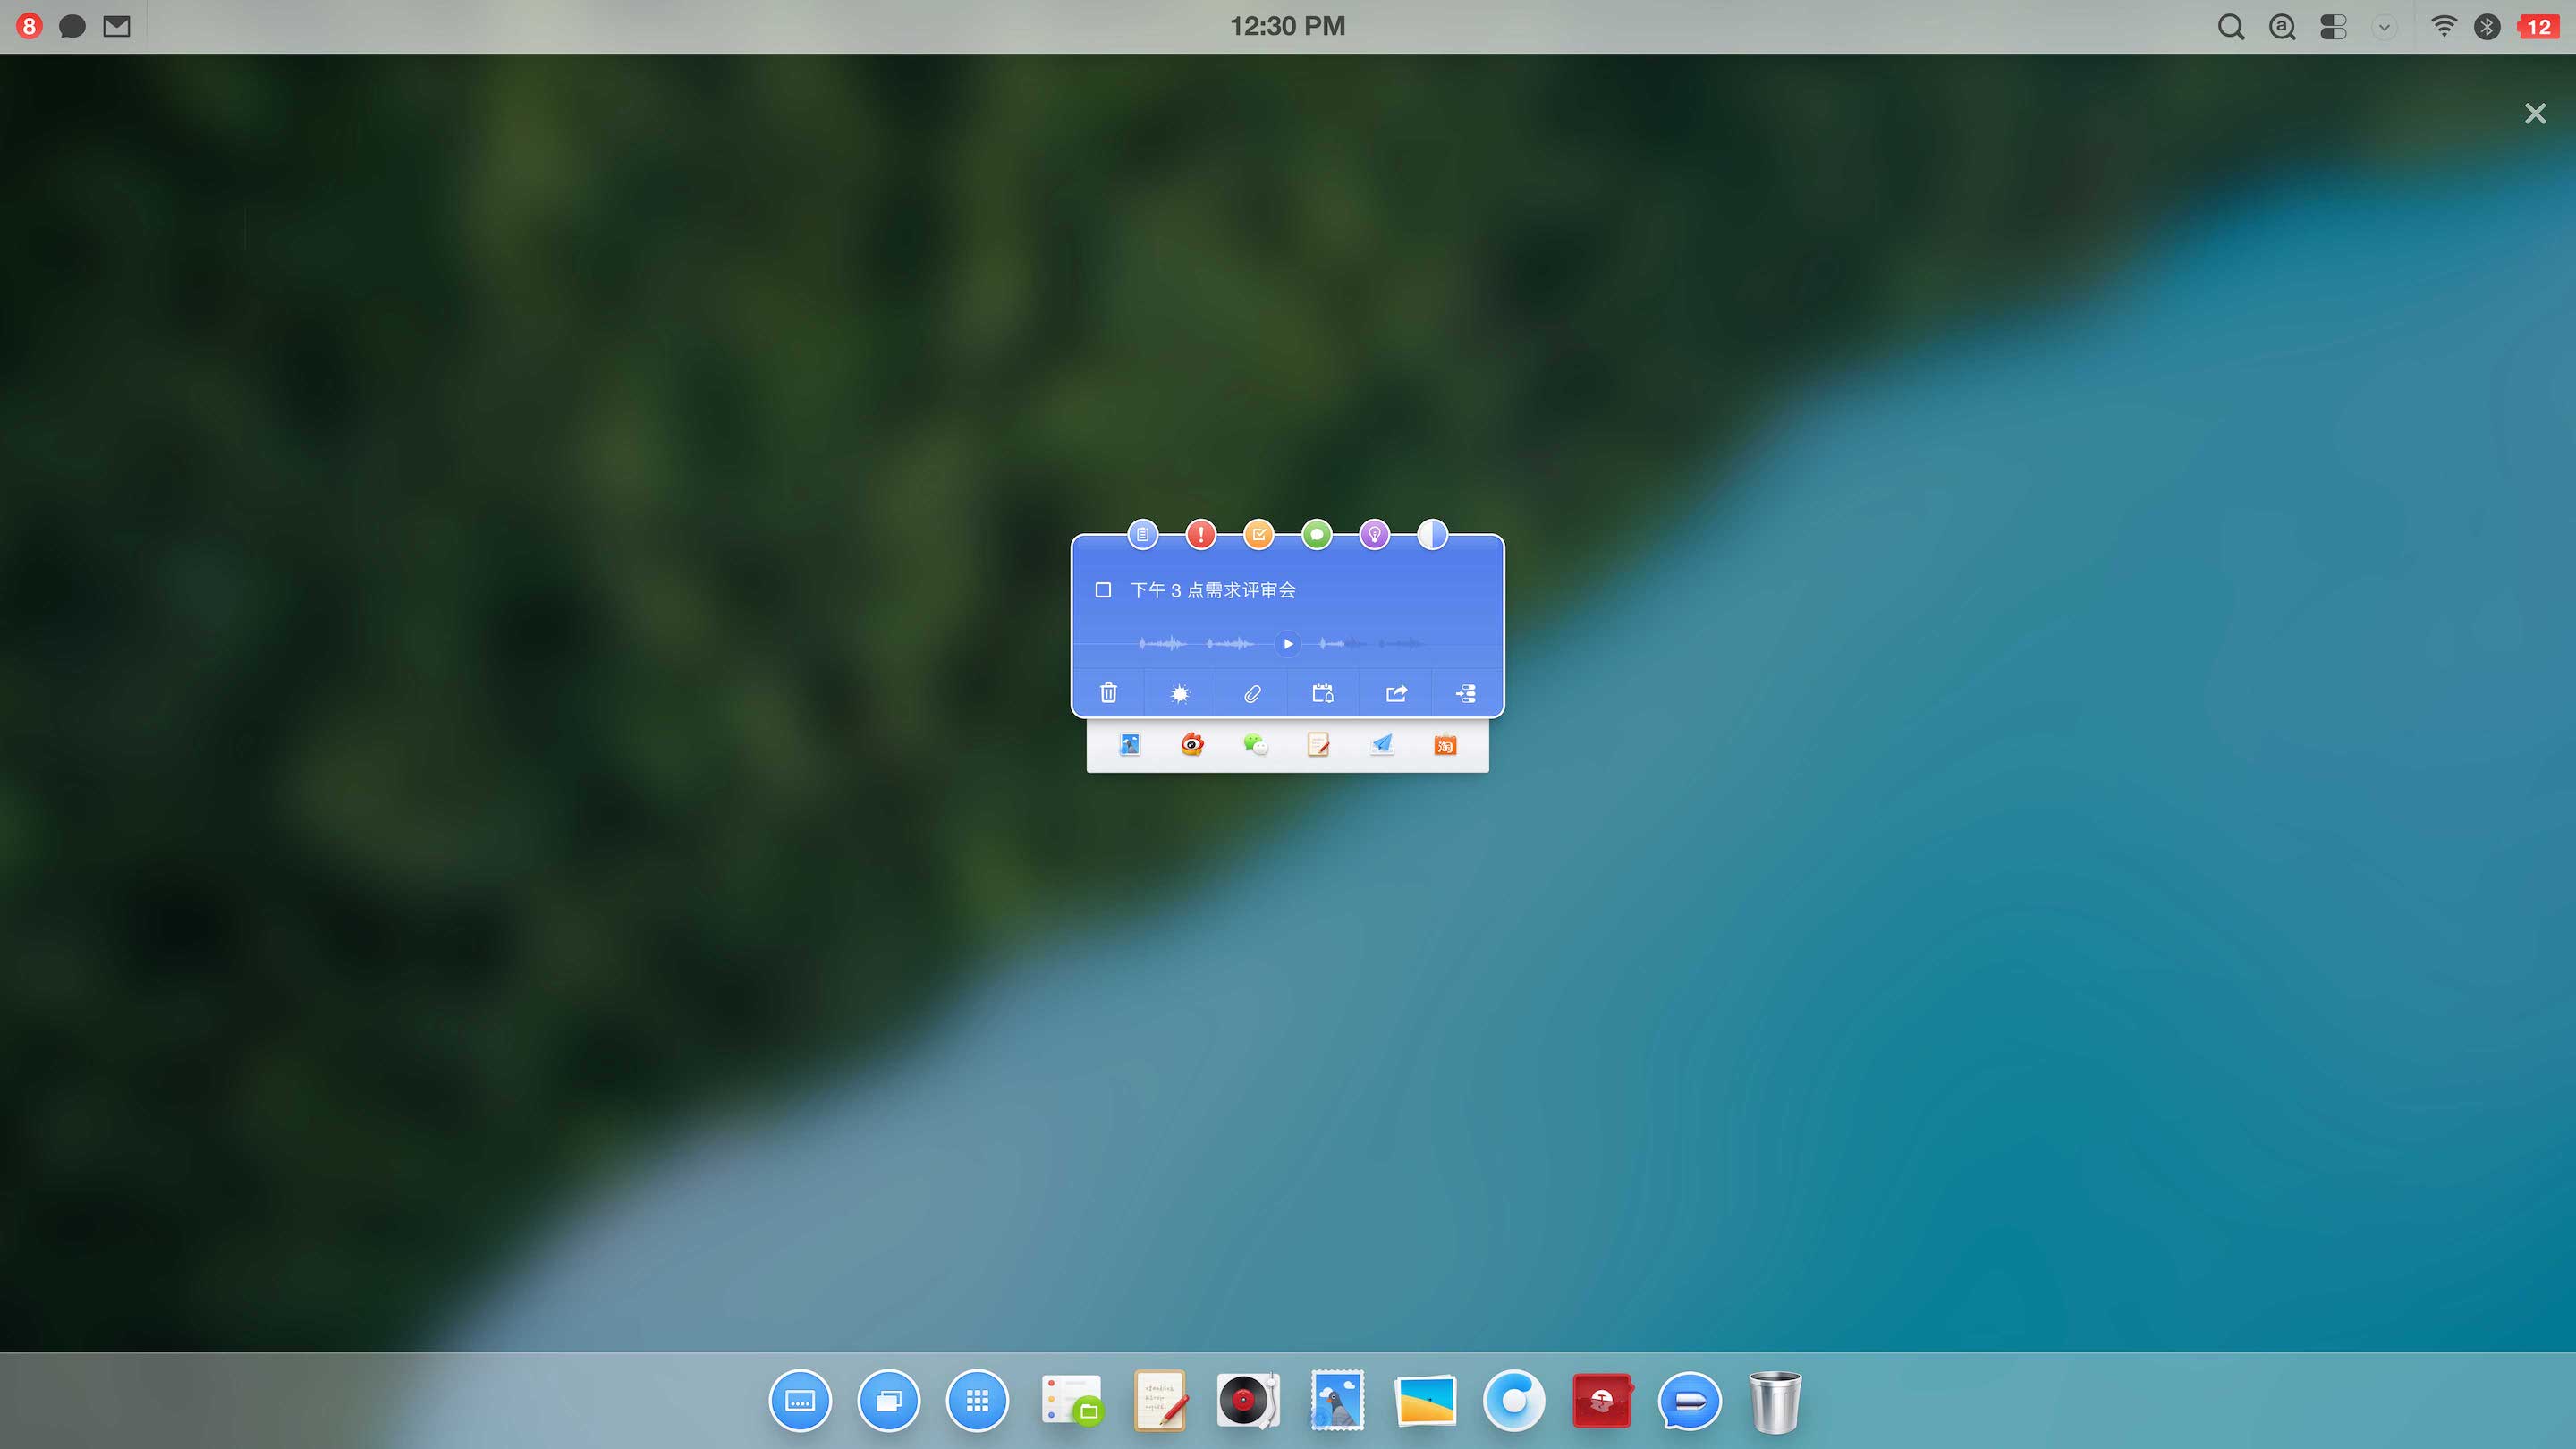Click the note text 下午 3 点需求评审会
2576x1449 pixels.
point(1212,590)
